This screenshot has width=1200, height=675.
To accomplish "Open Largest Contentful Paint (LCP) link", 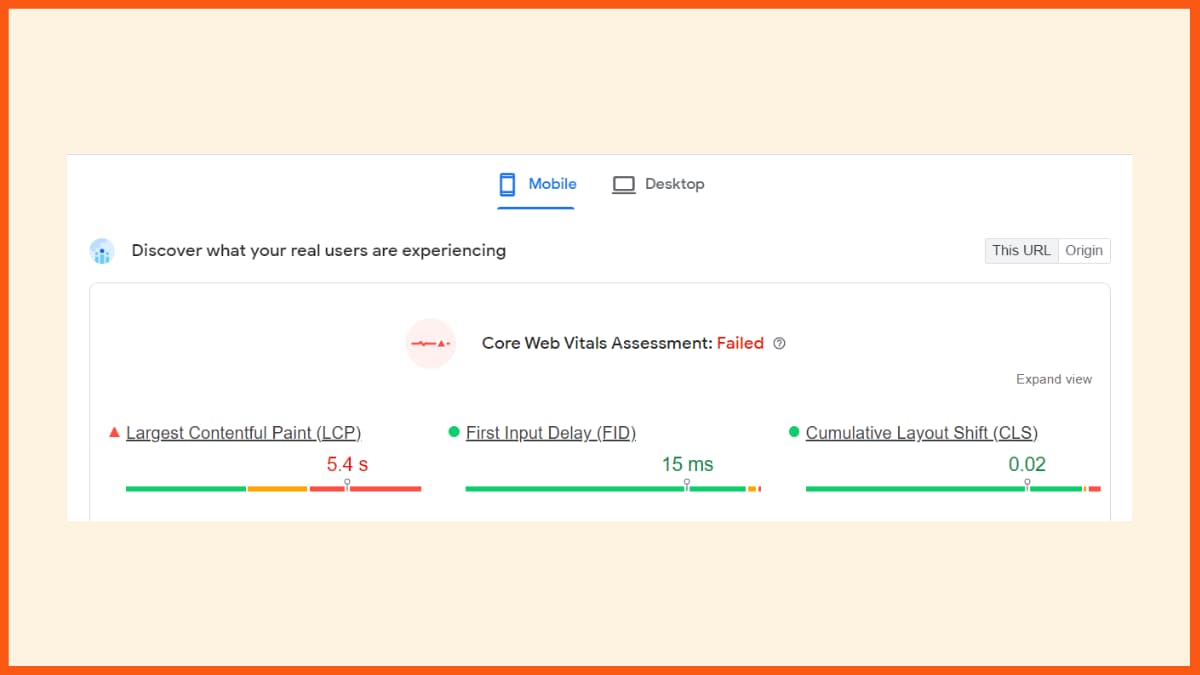I will 243,433.
